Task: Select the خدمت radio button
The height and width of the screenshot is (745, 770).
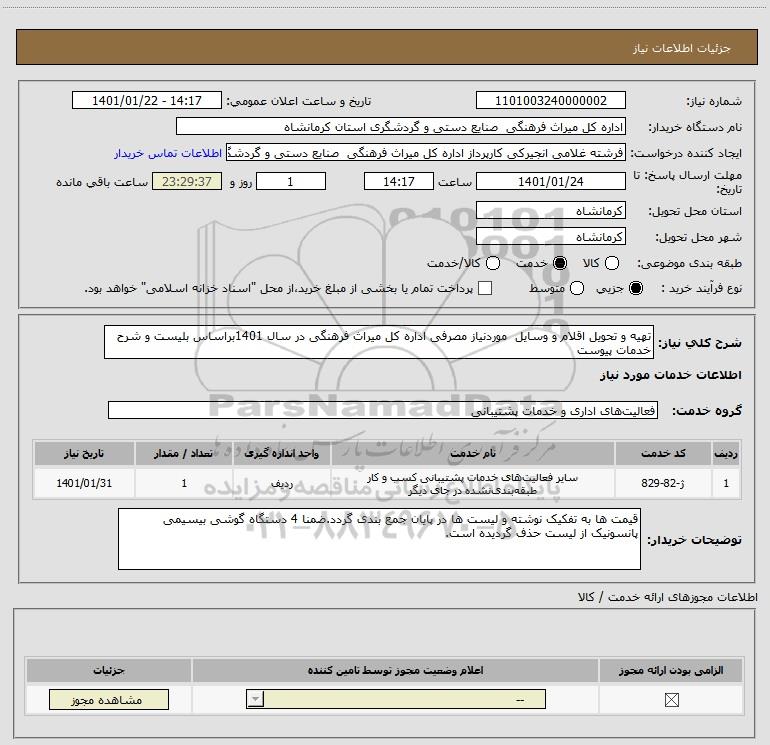Action: [x=560, y=263]
